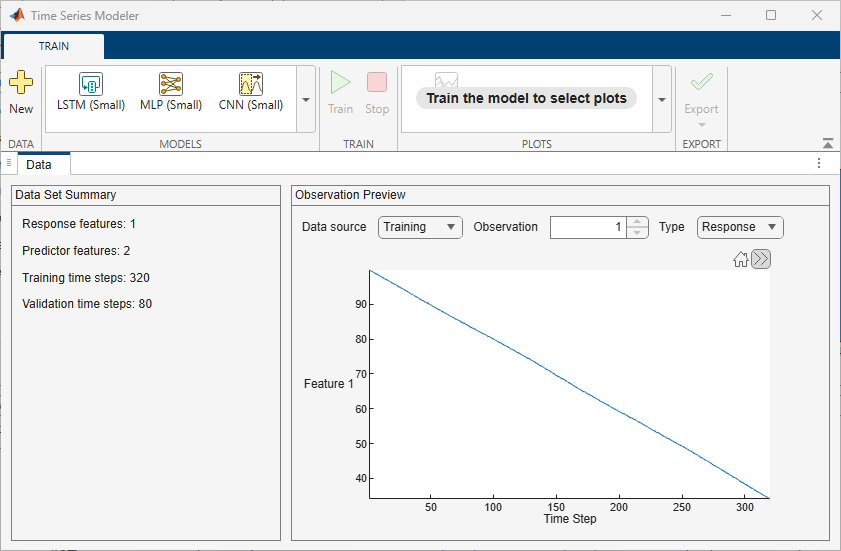841x551 pixels.
Task: Collapse the toolstrip ribbon
Action: point(828,144)
